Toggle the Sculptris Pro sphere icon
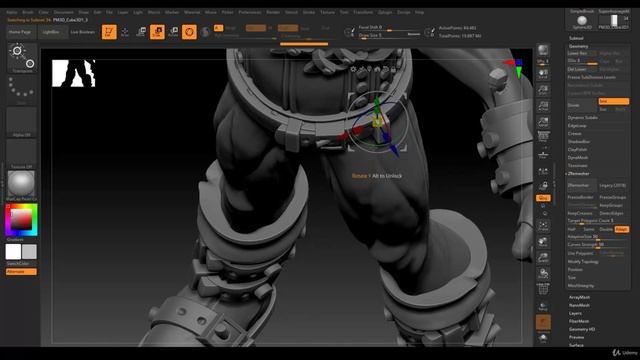The width and height of the screenshot is (640, 360). [x=205, y=32]
